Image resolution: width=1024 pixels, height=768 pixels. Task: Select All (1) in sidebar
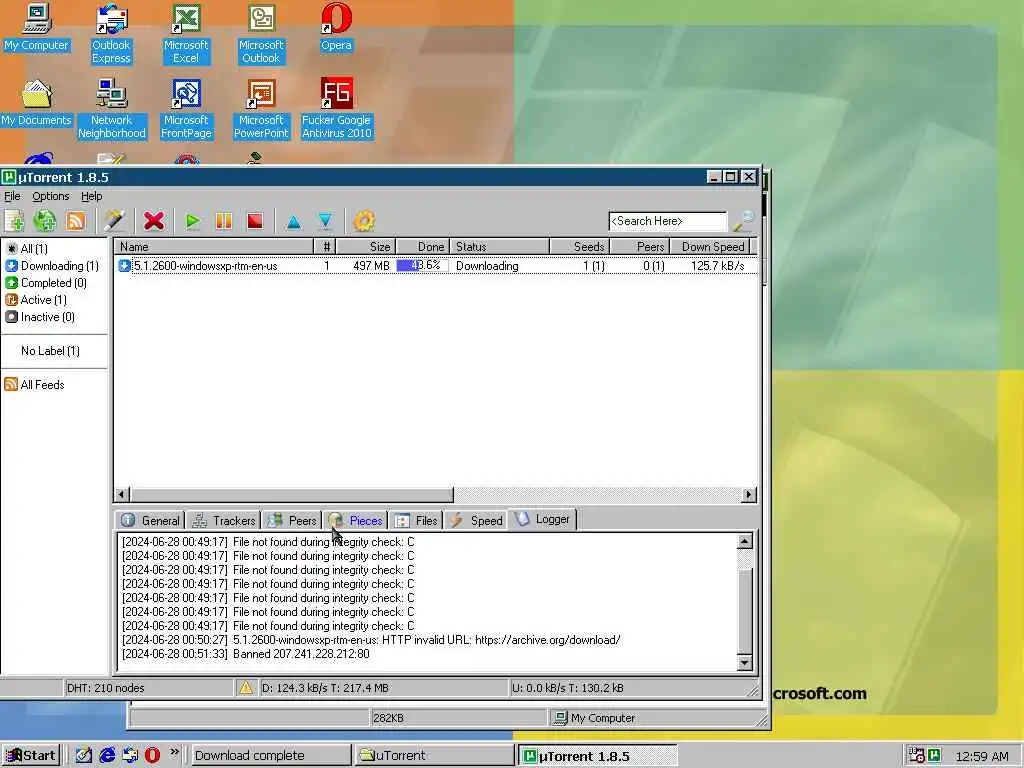pyautogui.click(x=27, y=249)
